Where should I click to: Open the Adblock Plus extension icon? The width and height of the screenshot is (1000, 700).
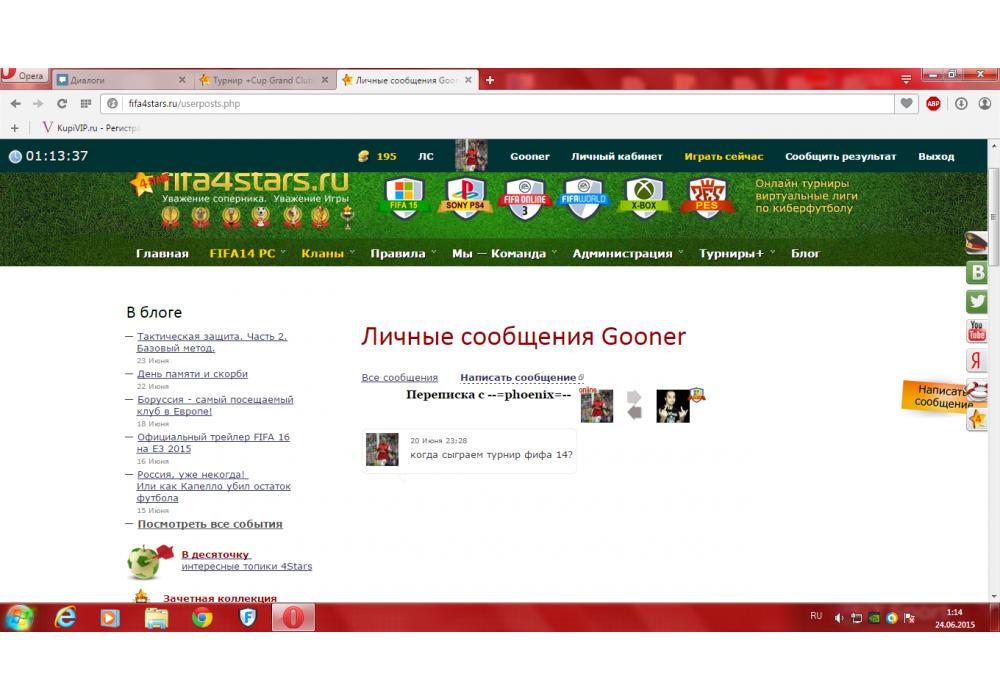933,103
